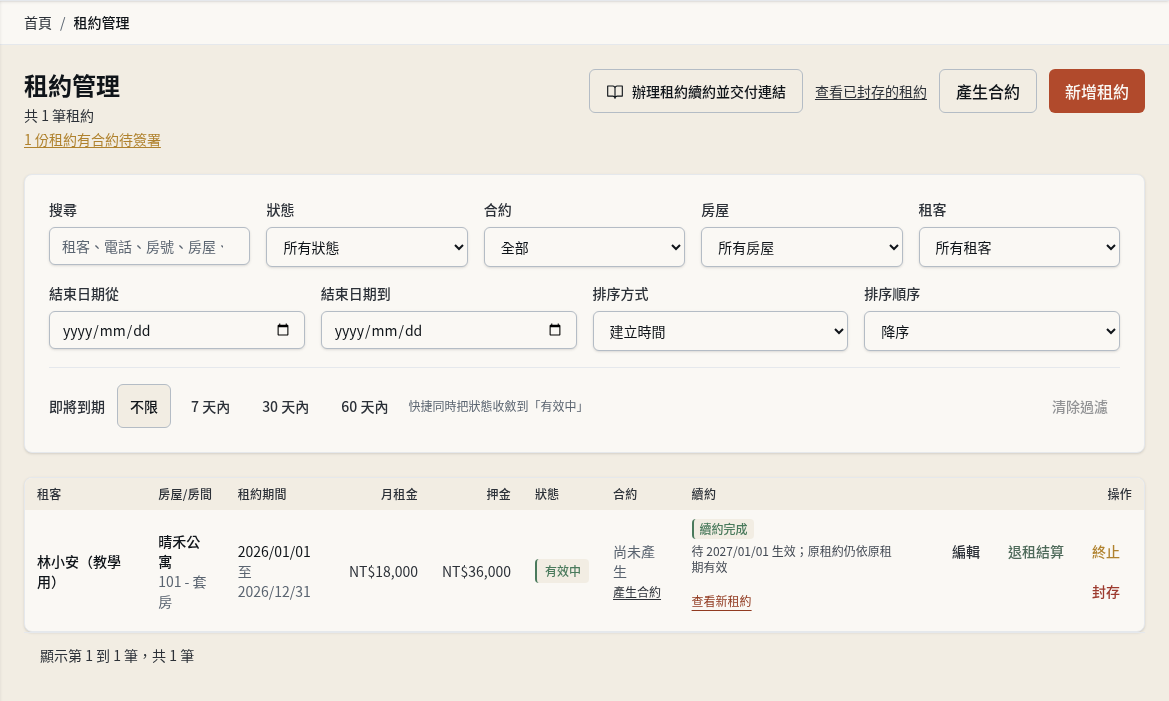Click the 產生合約 link in the lease row

(x=637, y=592)
